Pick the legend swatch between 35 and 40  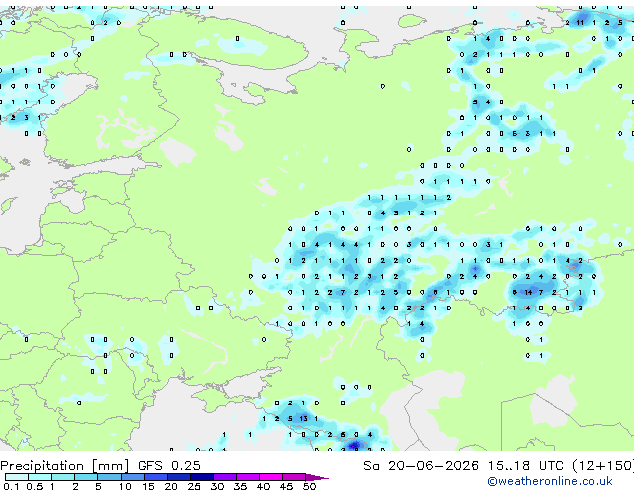pyautogui.click(x=247, y=477)
